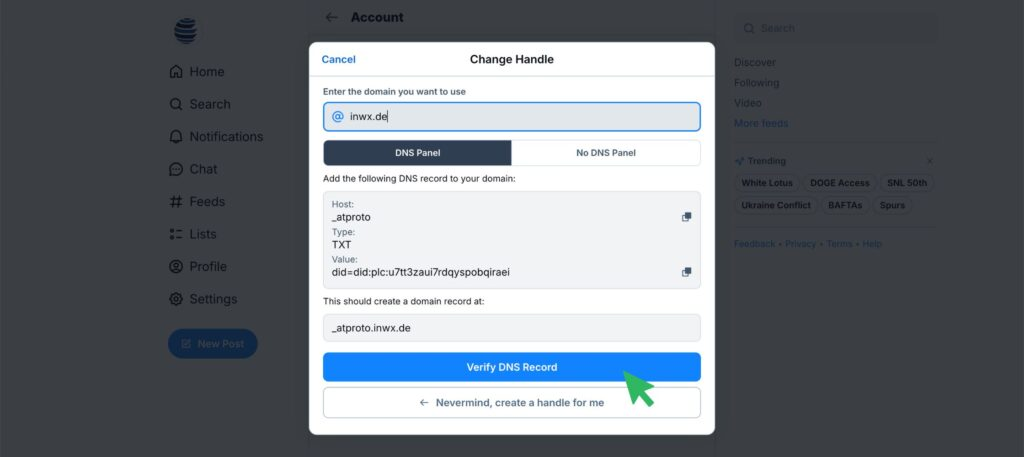Cancel the Change Handle dialog
This screenshot has height=457, width=1024.
338,60
